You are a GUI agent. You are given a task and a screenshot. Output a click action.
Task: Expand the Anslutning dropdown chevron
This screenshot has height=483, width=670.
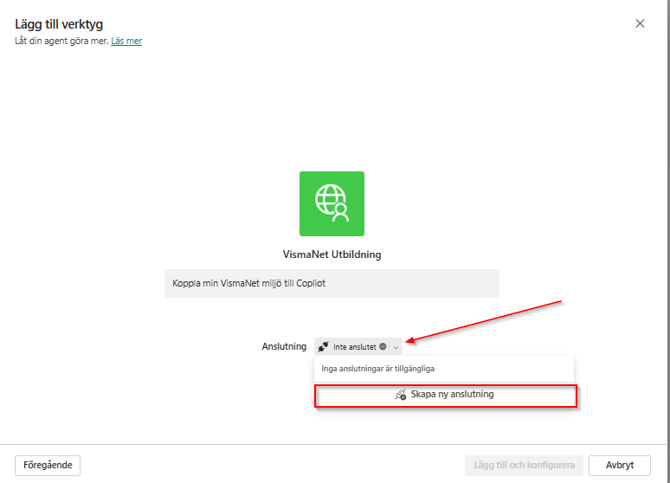click(x=396, y=347)
